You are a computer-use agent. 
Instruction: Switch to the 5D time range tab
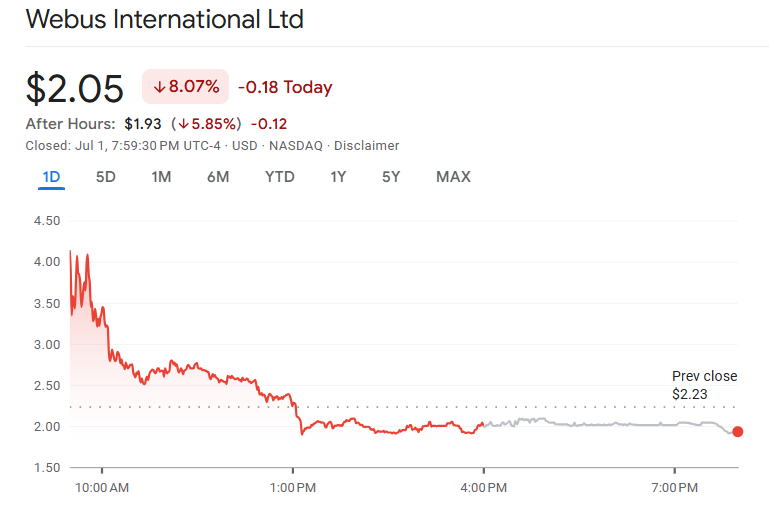pos(105,177)
